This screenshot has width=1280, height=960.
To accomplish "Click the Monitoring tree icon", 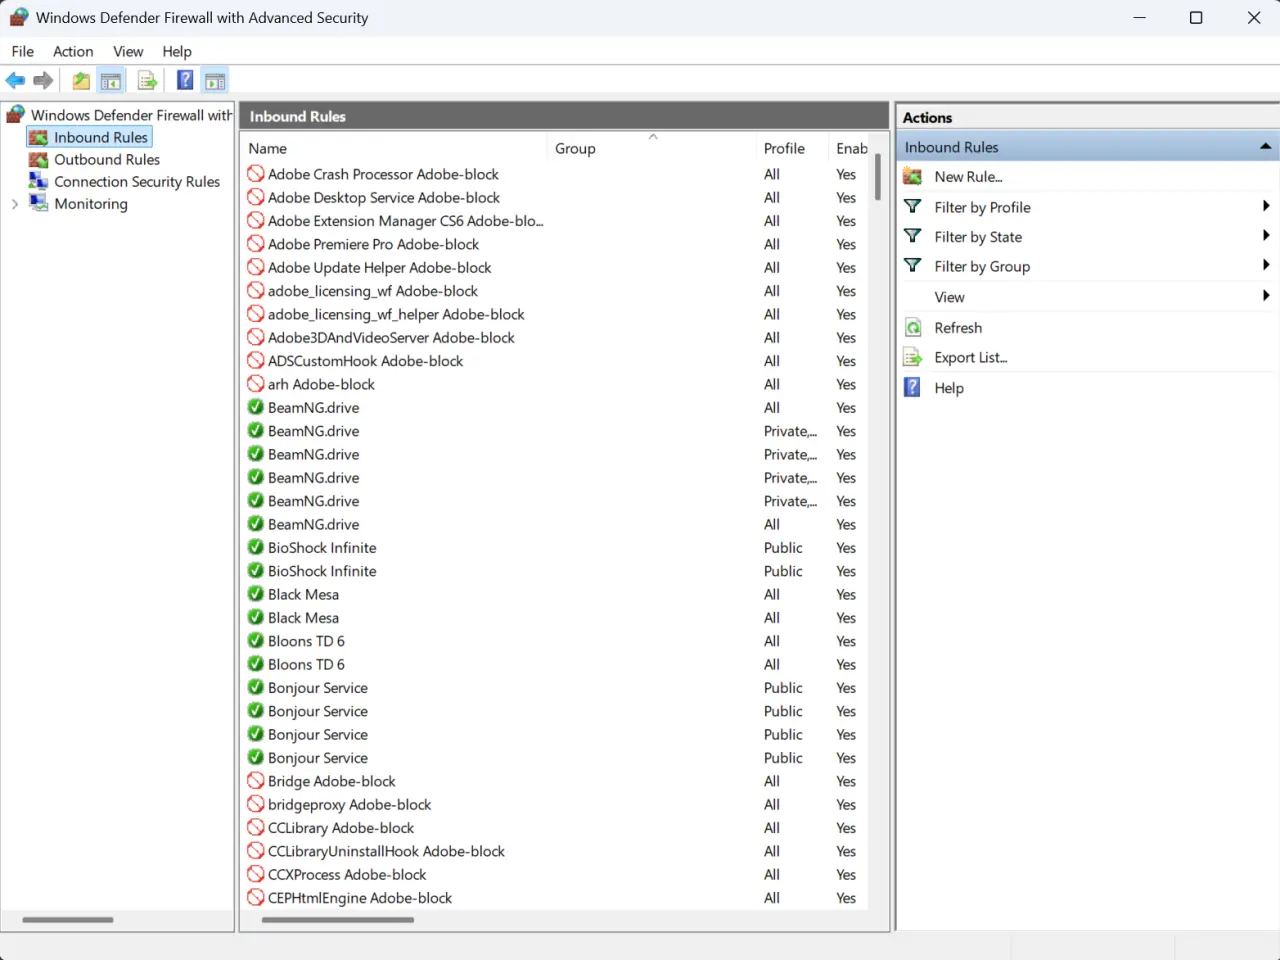I will click(x=39, y=204).
